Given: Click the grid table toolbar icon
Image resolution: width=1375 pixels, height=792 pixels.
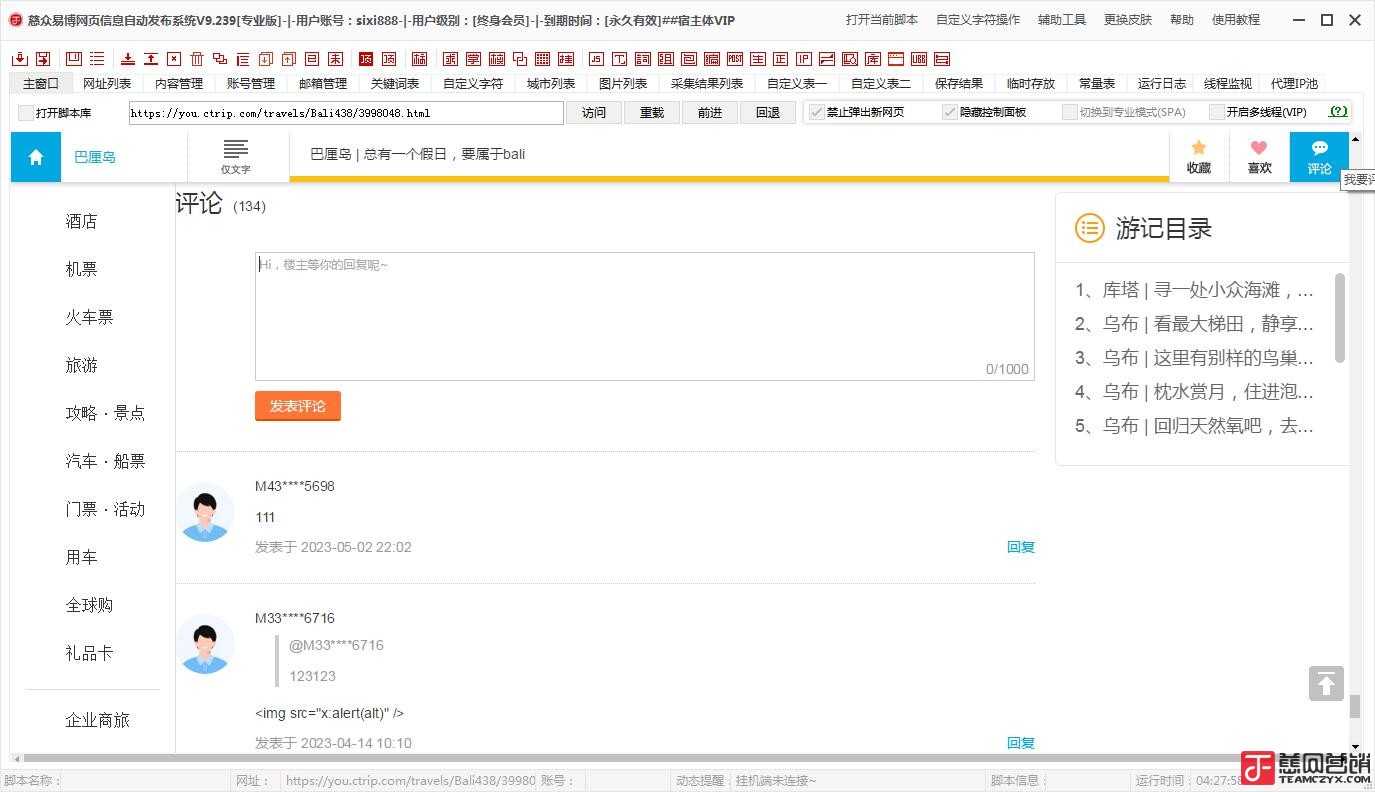Looking at the screenshot, I should pos(543,59).
